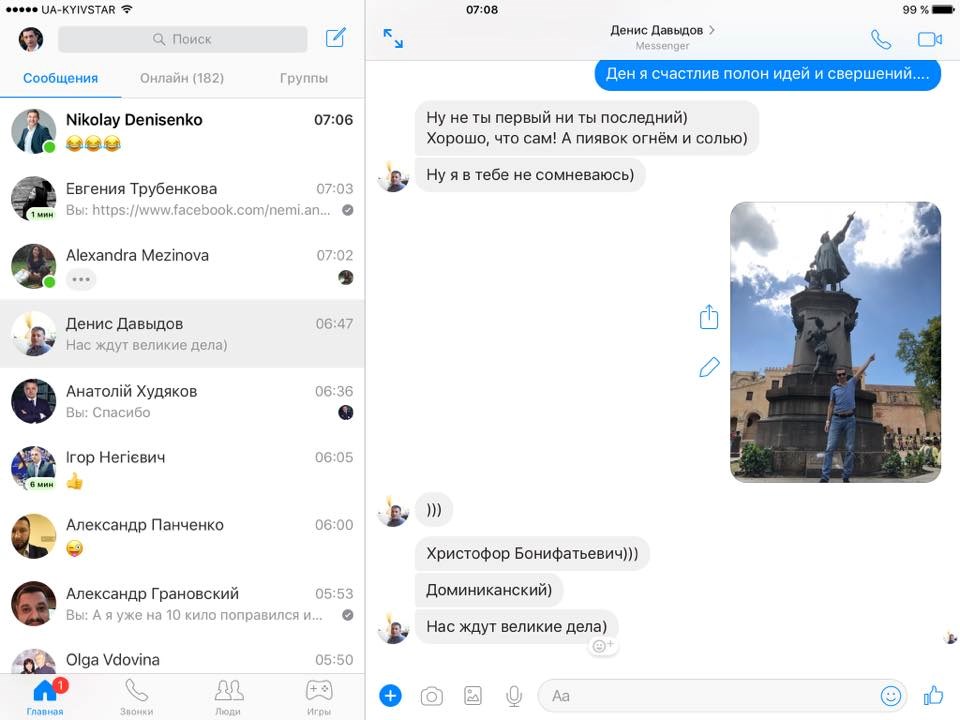Open the Звонки bottom tab

pyautogui.click(x=137, y=697)
